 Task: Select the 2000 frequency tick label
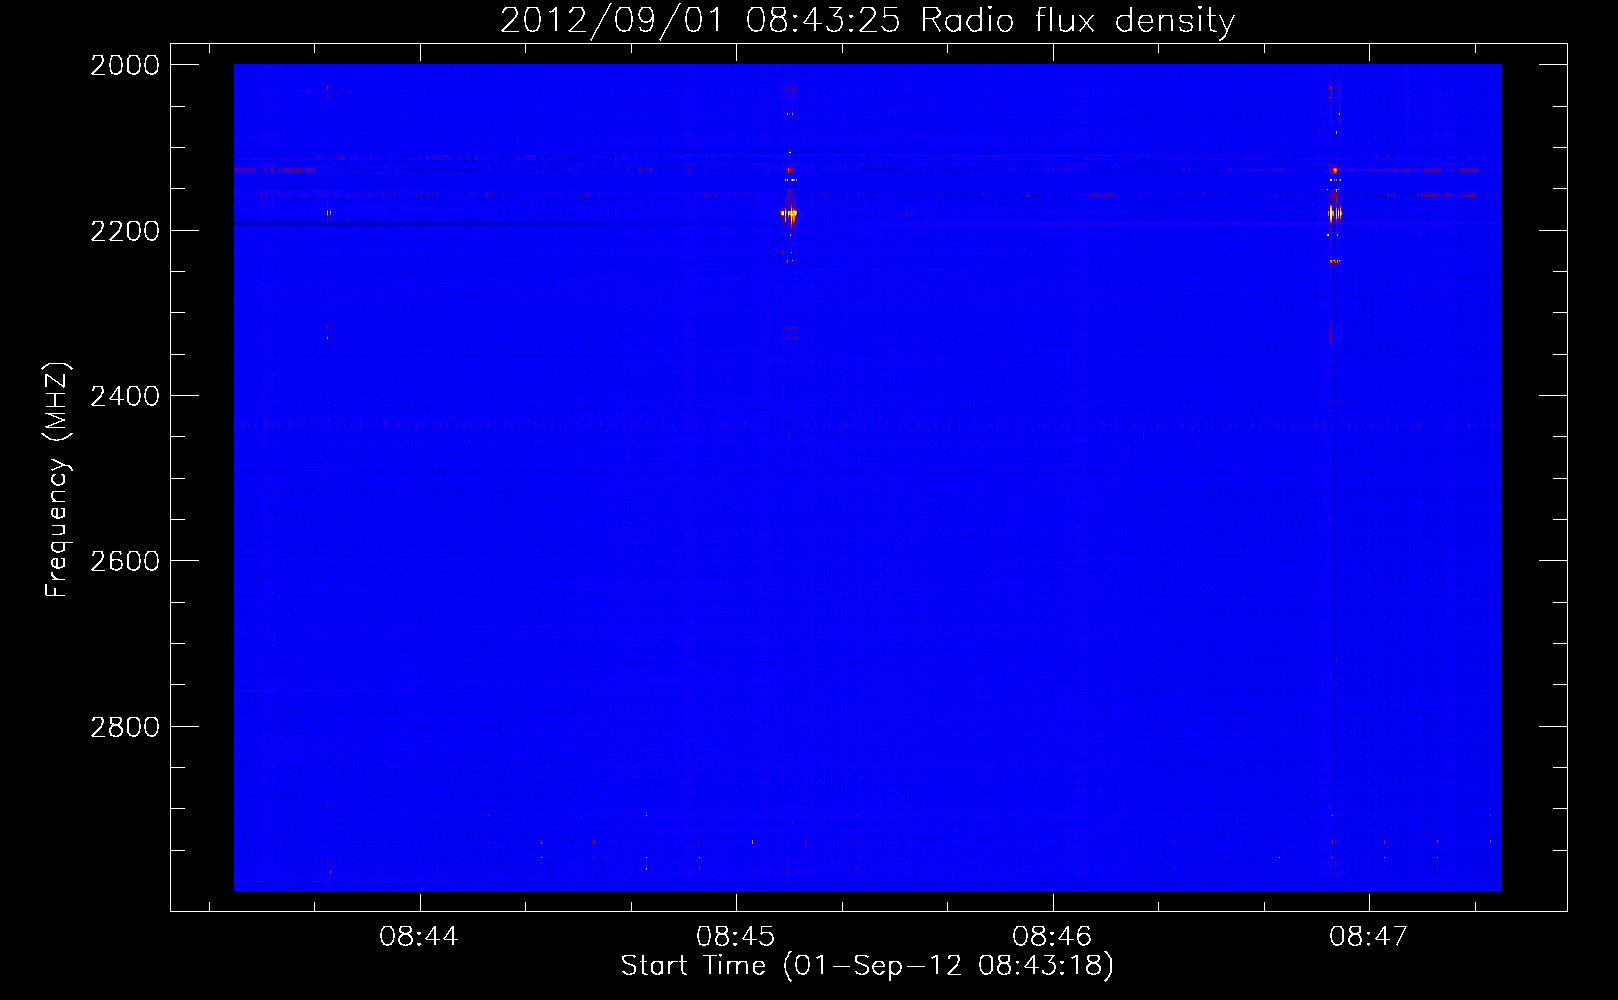tap(125, 65)
